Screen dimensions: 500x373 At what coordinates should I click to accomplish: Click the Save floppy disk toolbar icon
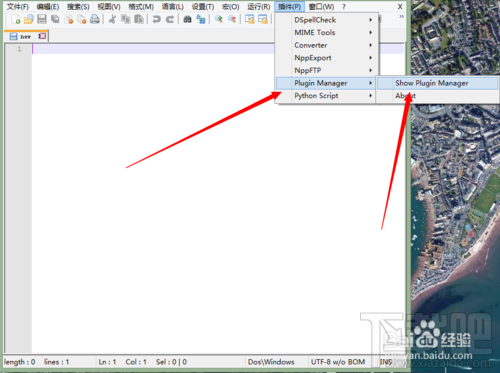tap(42, 19)
